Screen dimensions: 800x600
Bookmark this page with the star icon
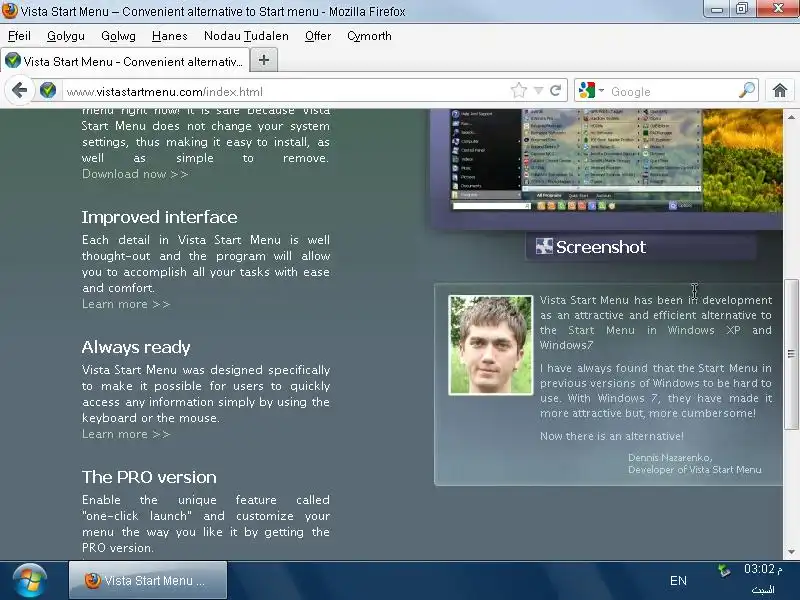pos(518,91)
